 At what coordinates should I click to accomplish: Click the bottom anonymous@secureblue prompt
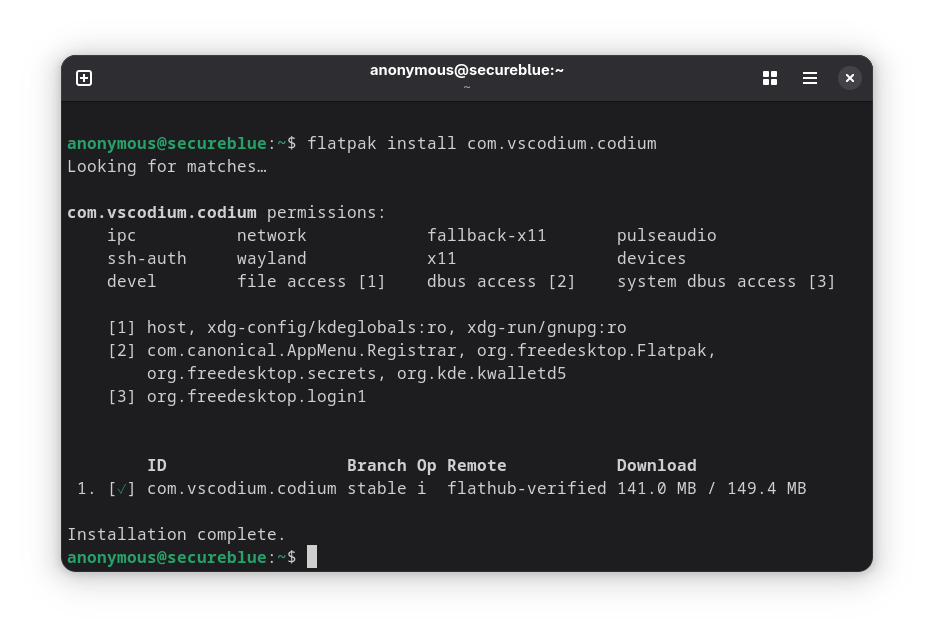point(182,558)
